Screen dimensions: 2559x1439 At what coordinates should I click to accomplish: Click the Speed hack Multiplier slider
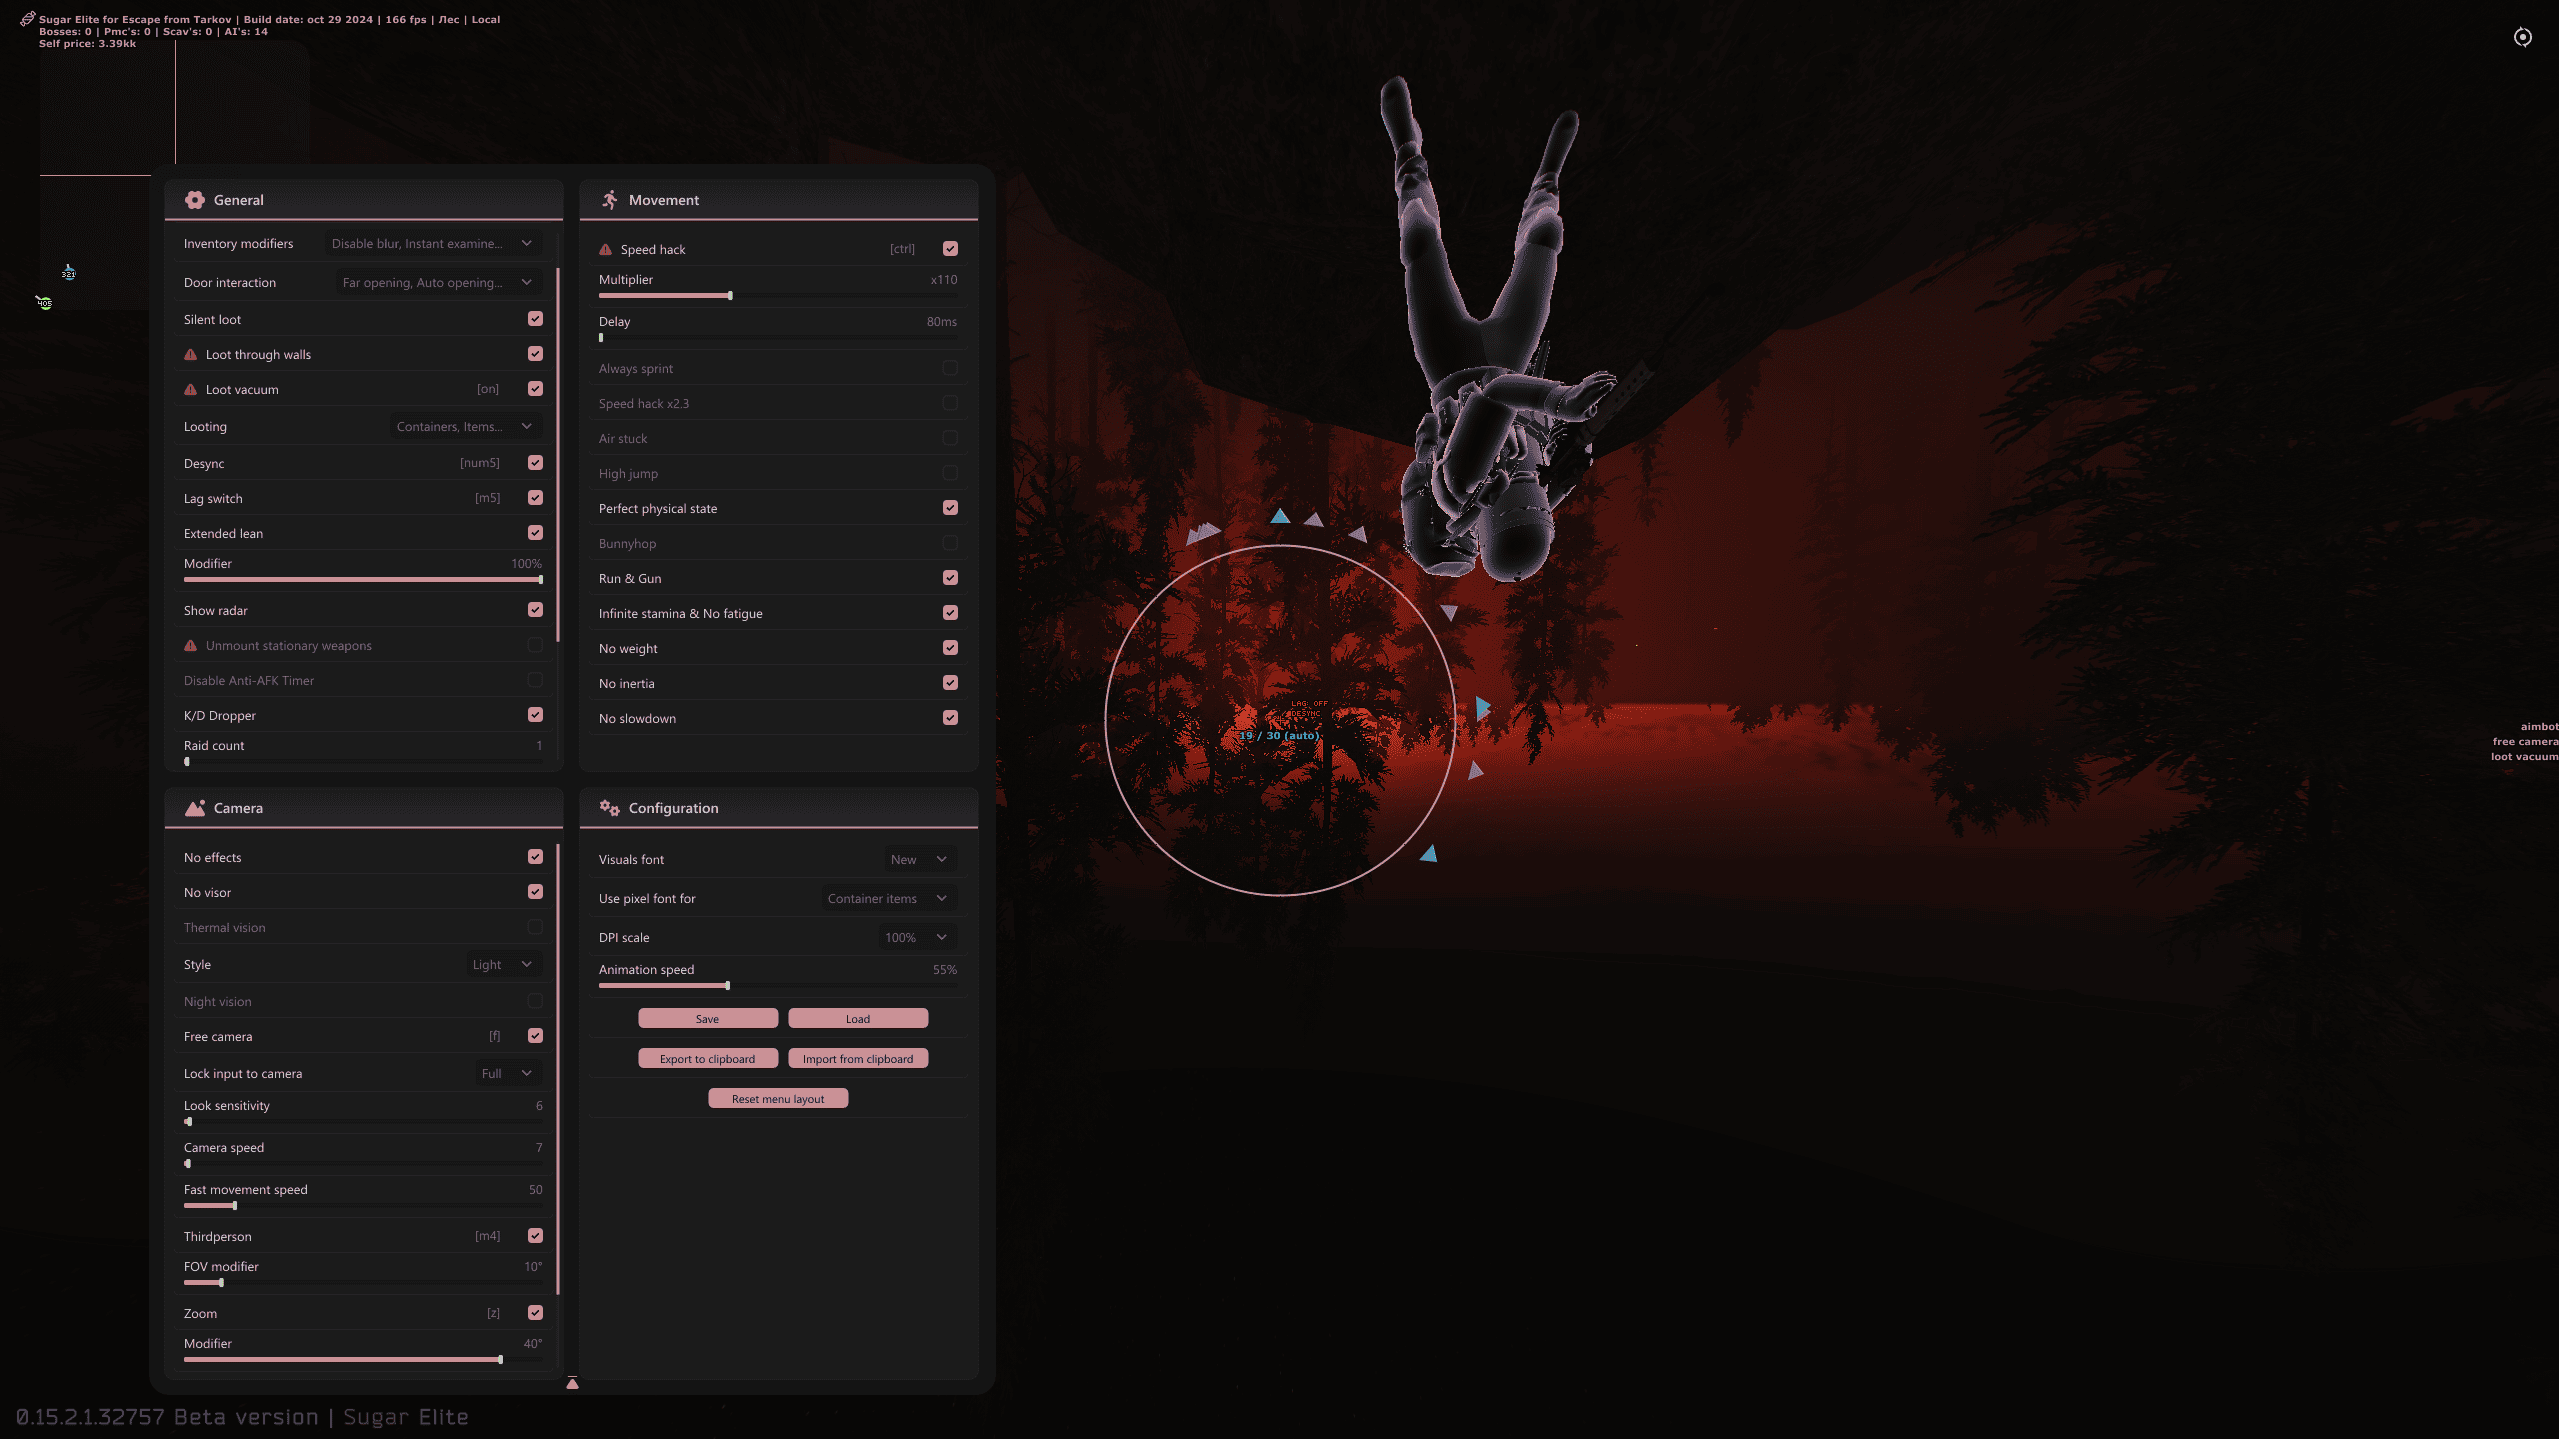pos(730,296)
